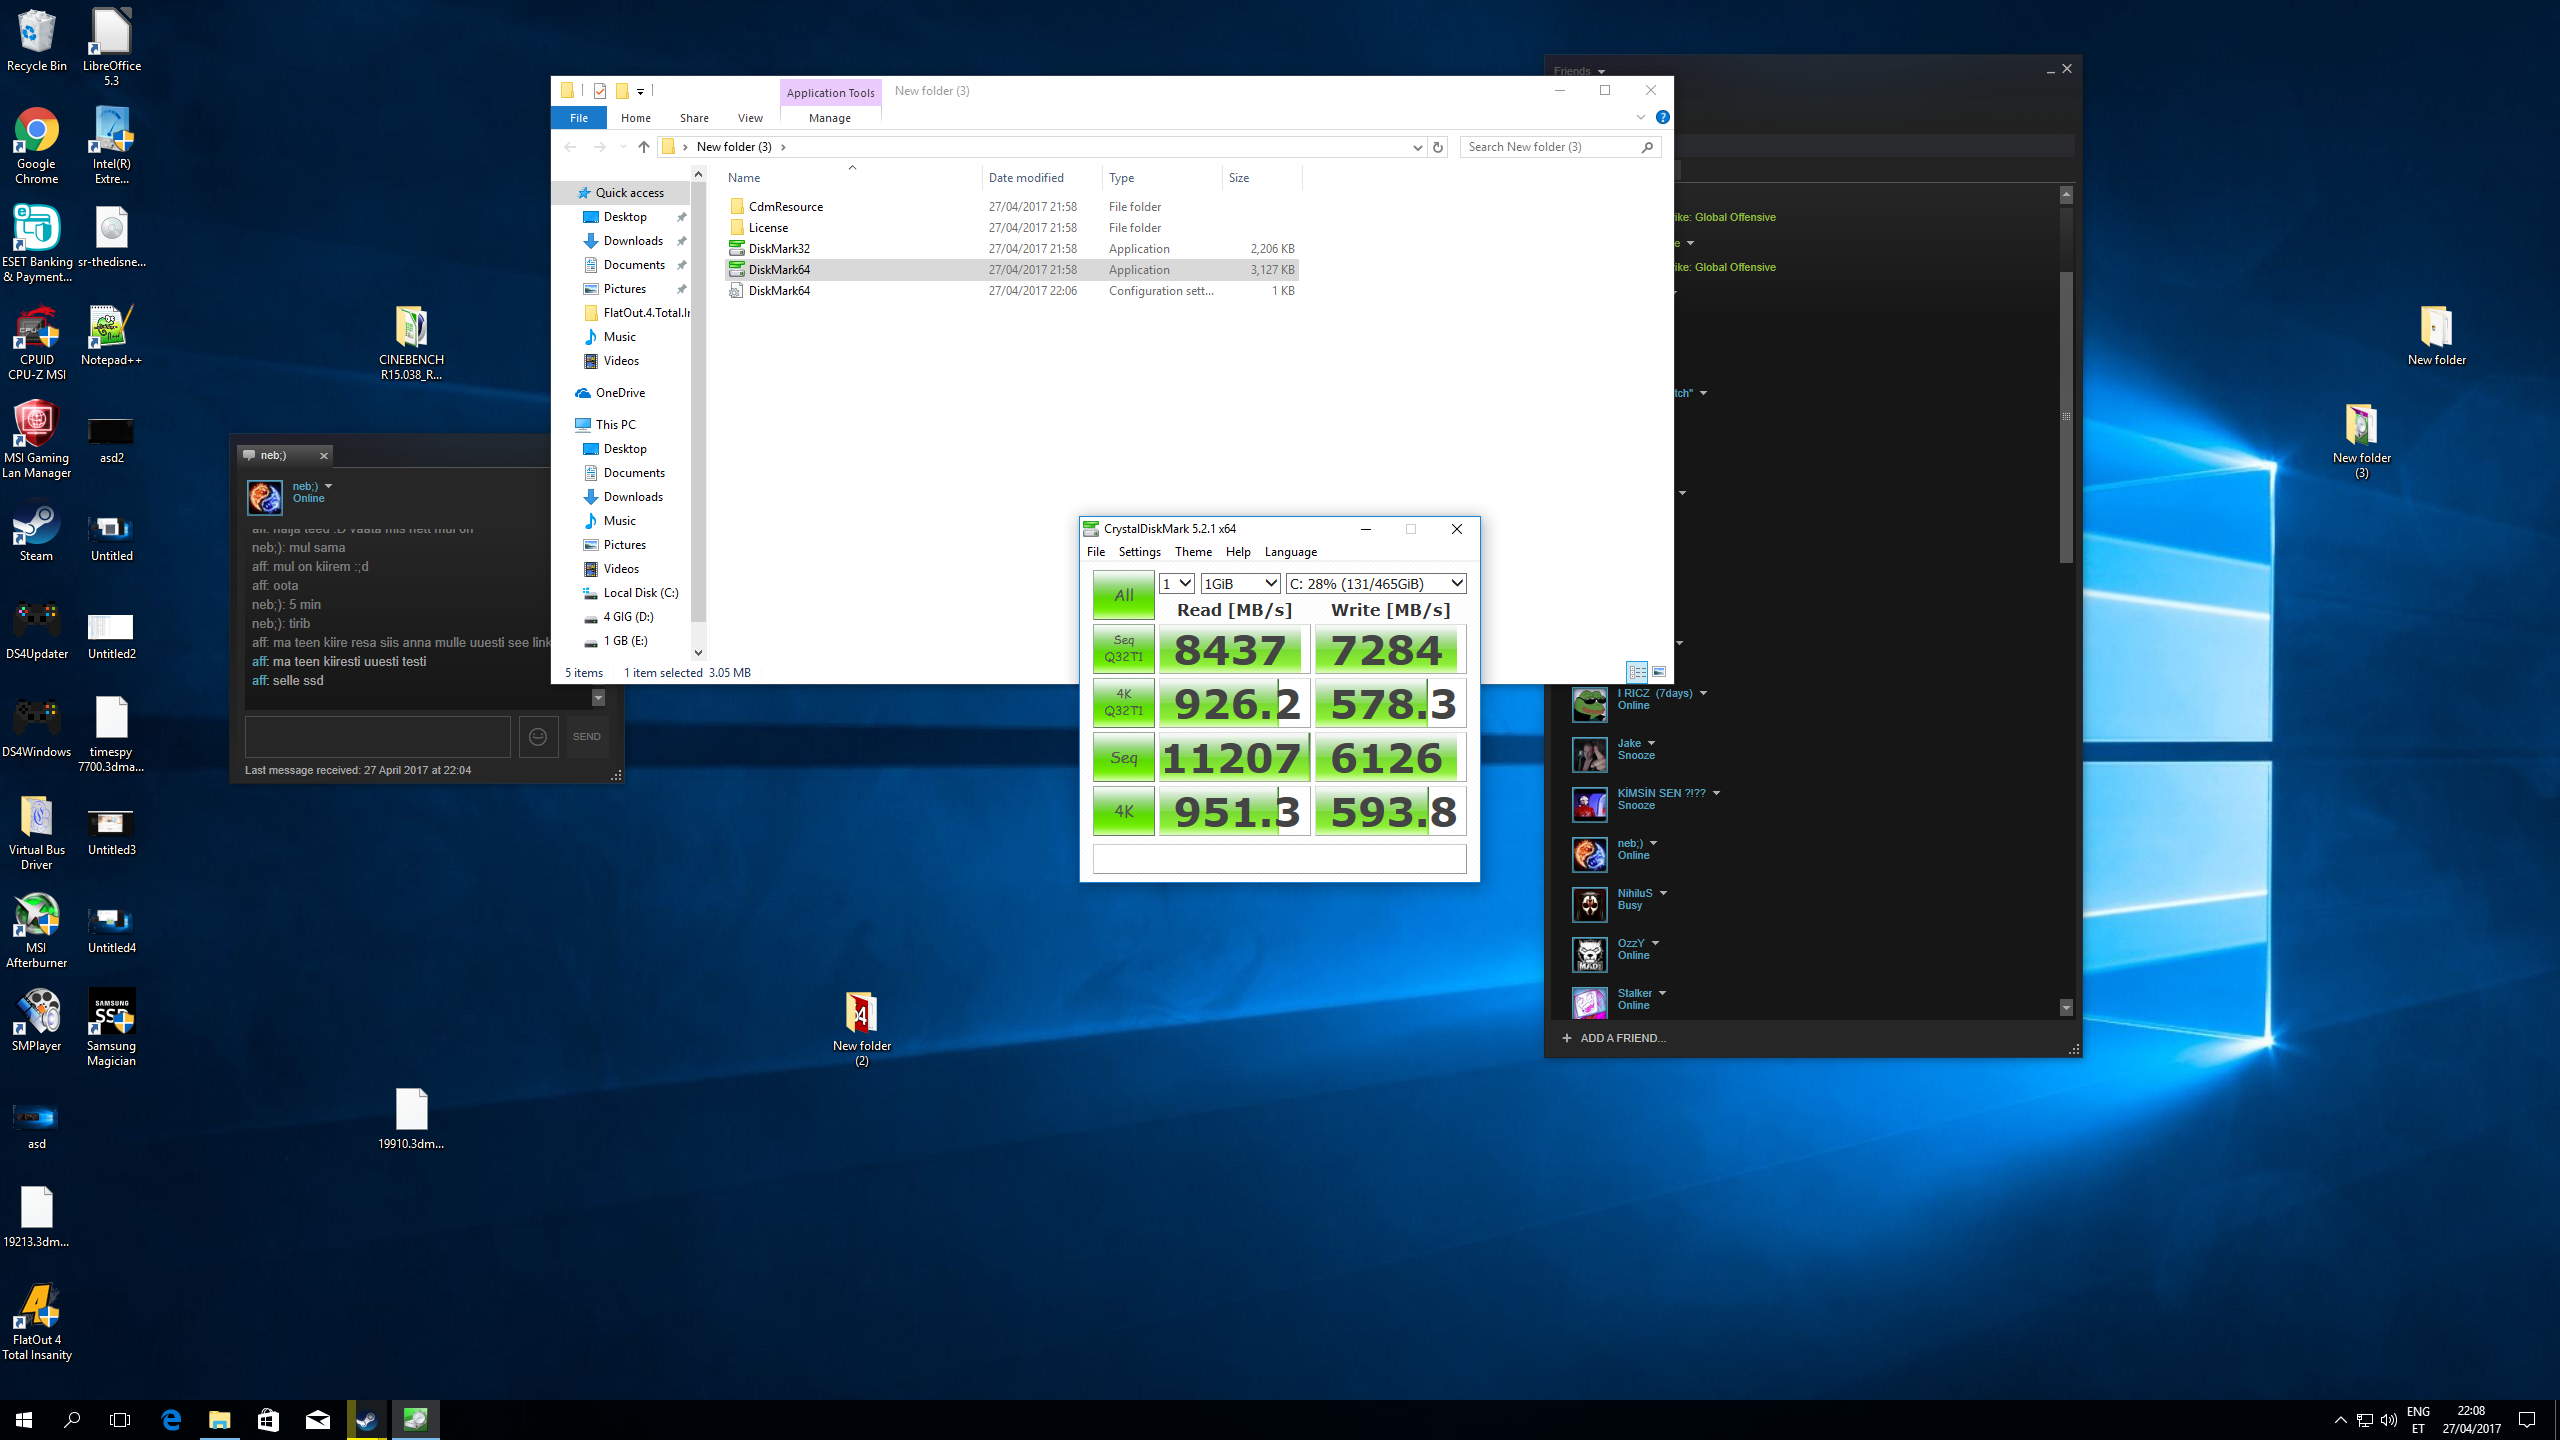
Task: Open SMPlayer desktop shortcut
Action: 37,1021
